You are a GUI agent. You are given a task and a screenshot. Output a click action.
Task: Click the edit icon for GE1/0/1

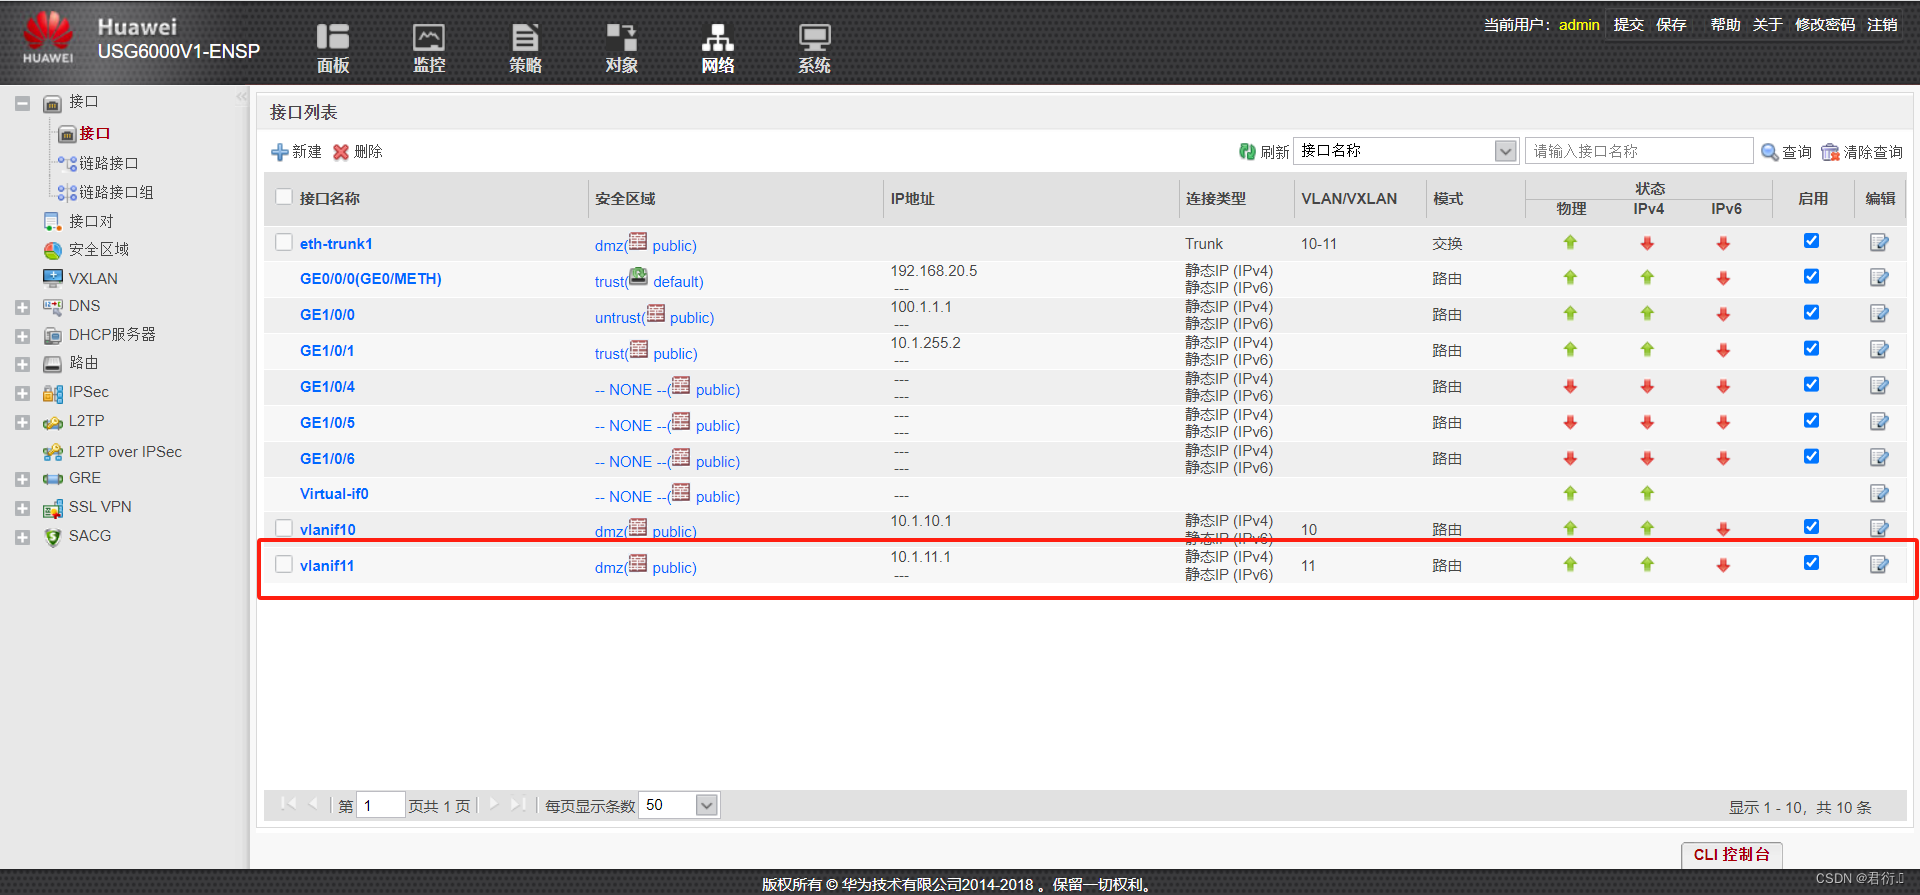click(x=1879, y=350)
